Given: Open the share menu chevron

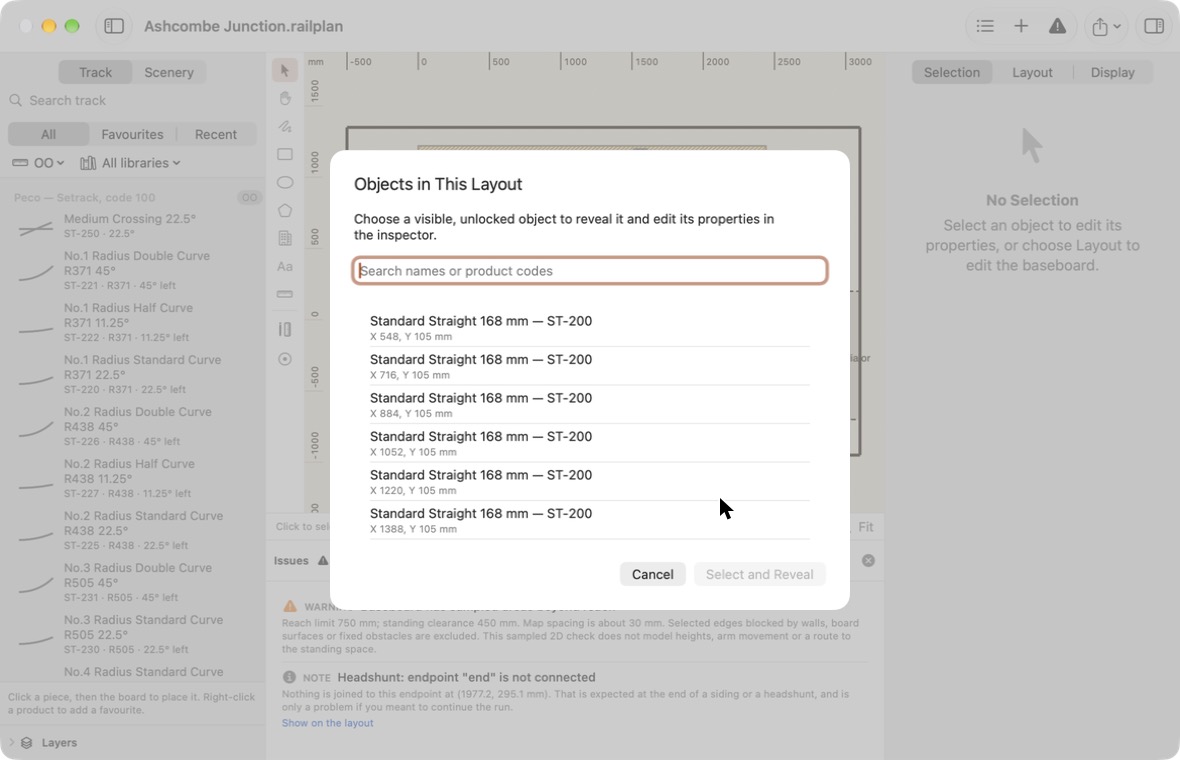Looking at the screenshot, I should (x=1117, y=26).
